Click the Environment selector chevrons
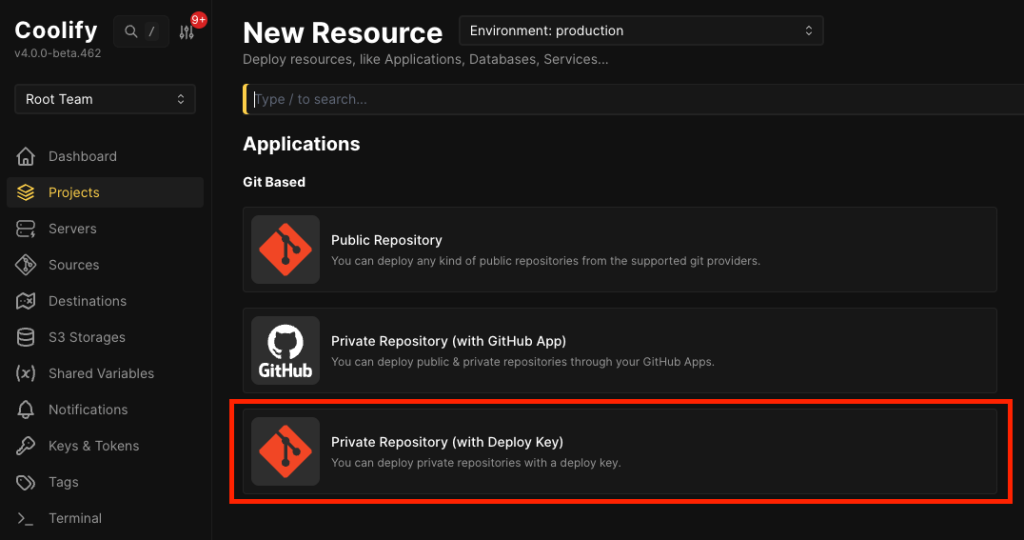 tap(808, 31)
